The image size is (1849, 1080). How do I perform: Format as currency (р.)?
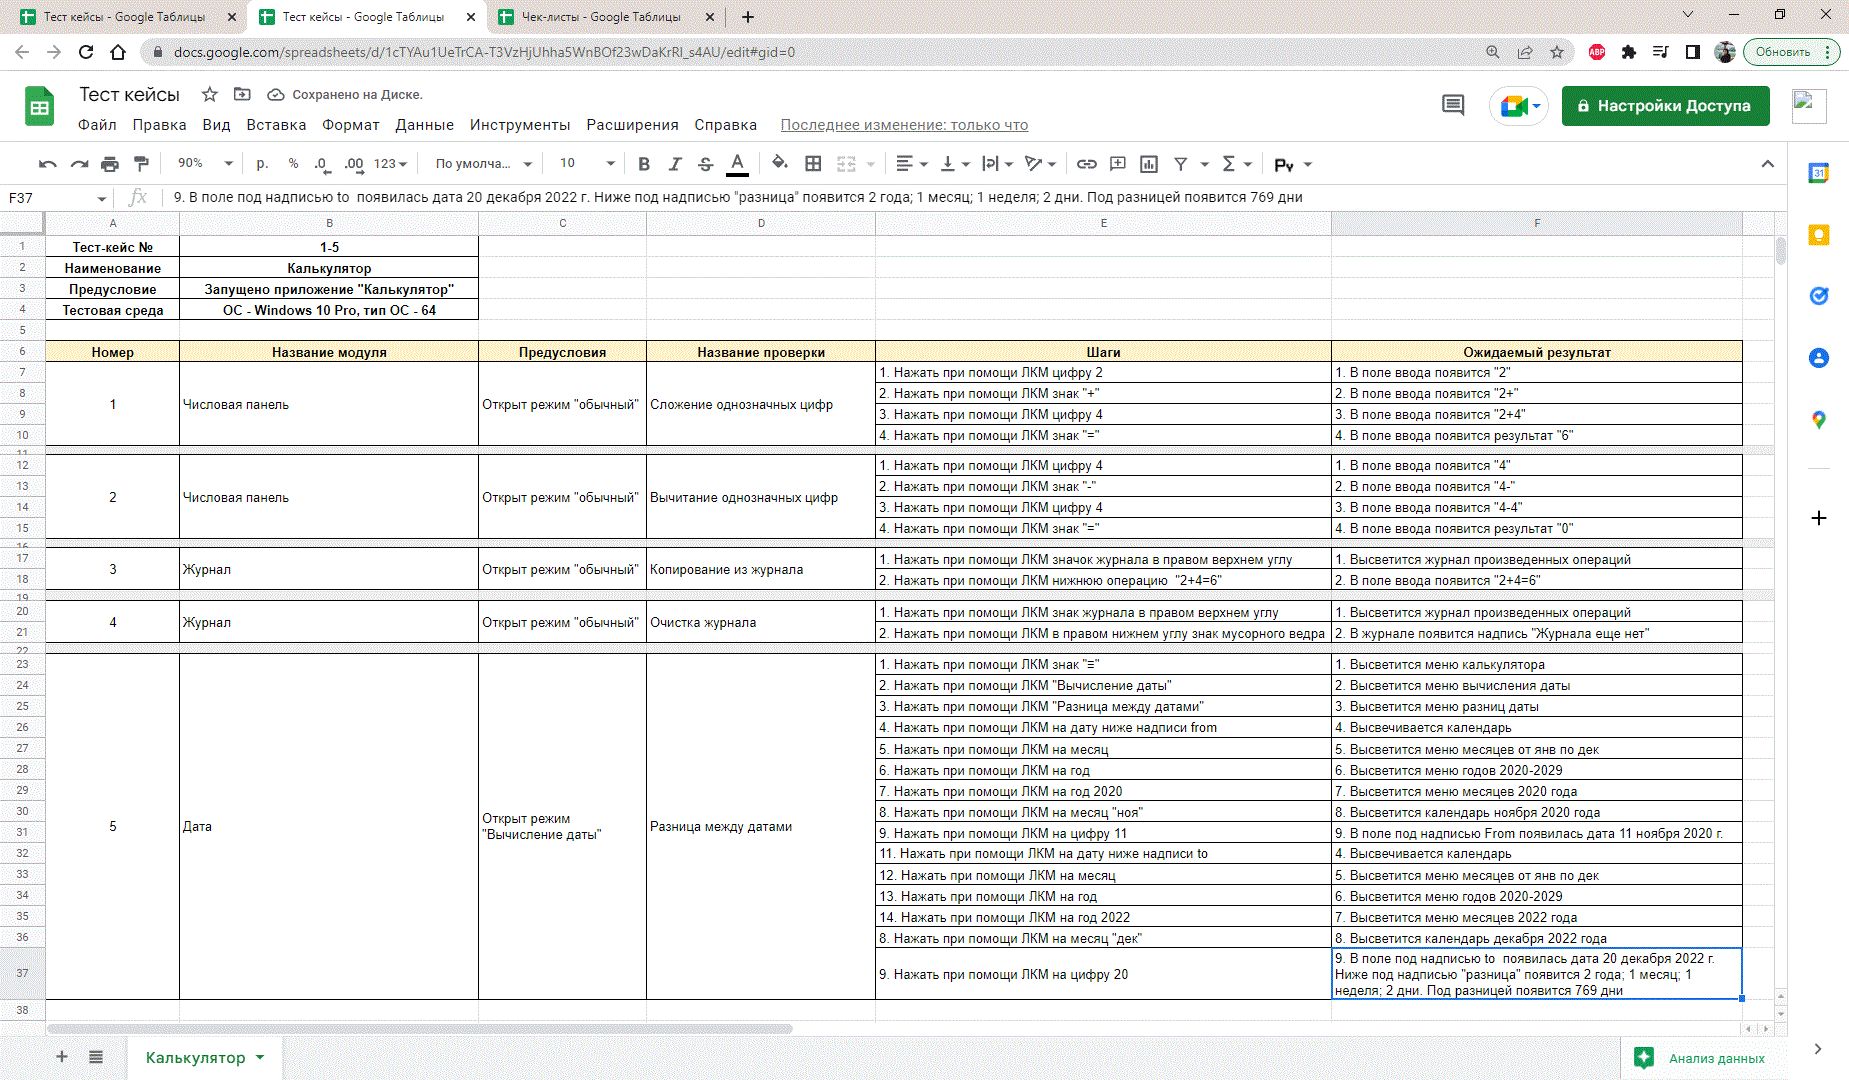point(262,164)
